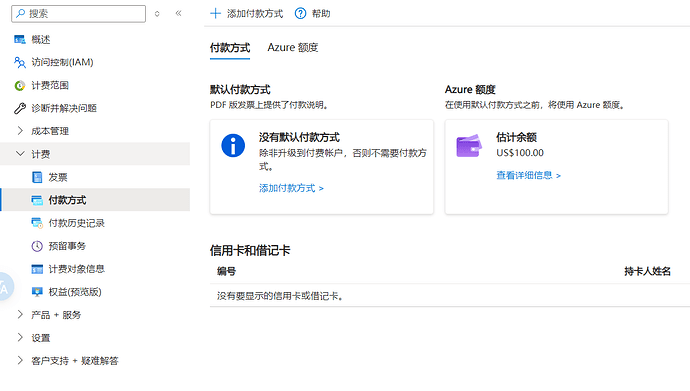Click the purple wallet icon
The width and height of the screenshot is (690, 391).
pos(469,146)
